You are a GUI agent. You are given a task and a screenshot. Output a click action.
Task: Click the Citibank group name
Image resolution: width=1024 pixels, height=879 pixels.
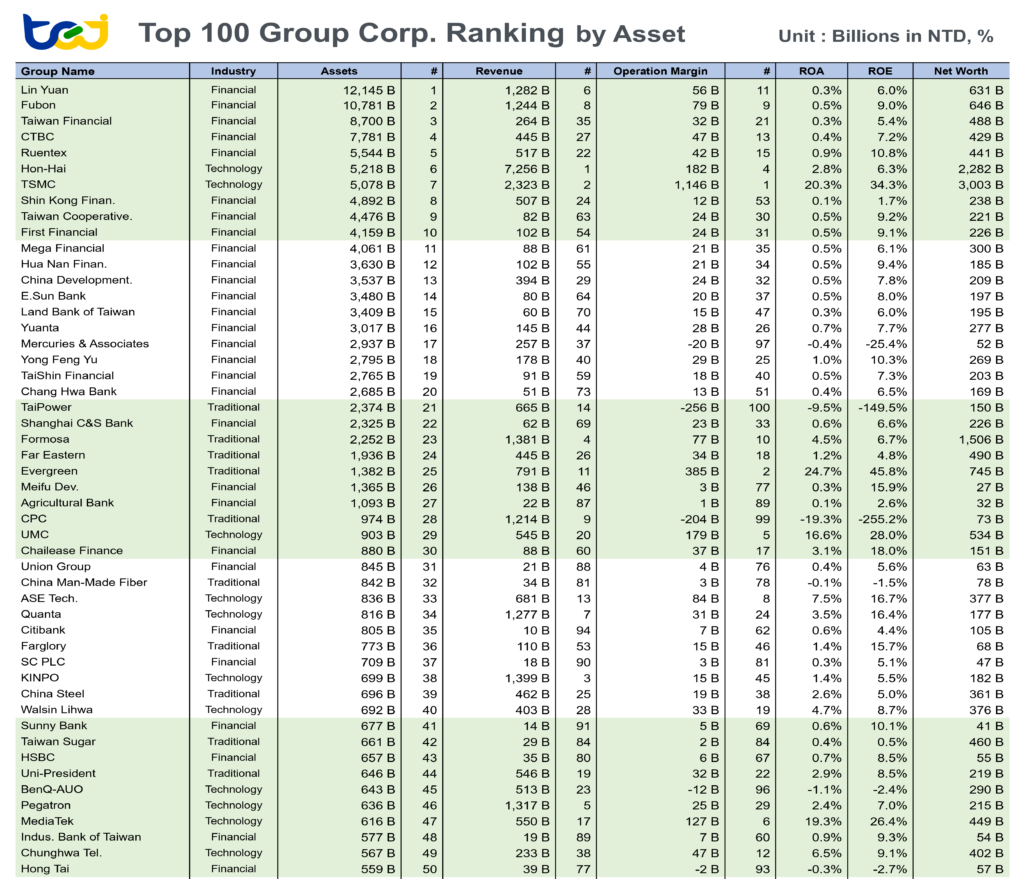pyautogui.click(x=44, y=630)
